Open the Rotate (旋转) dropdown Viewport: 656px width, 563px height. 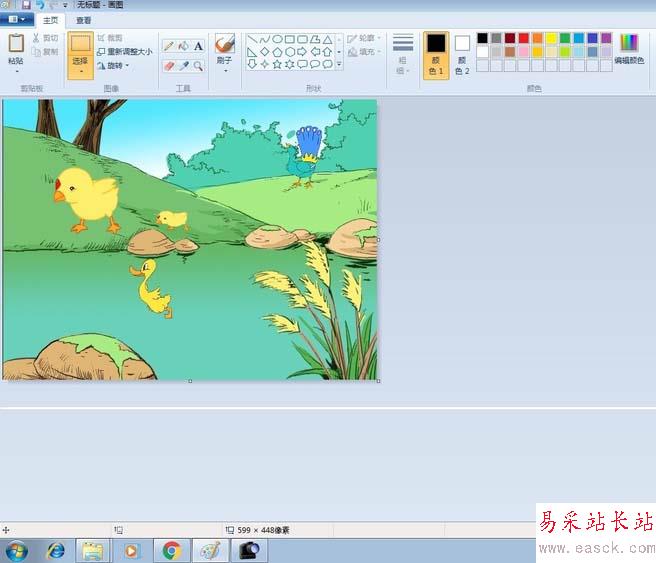pyautogui.click(x=113, y=66)
